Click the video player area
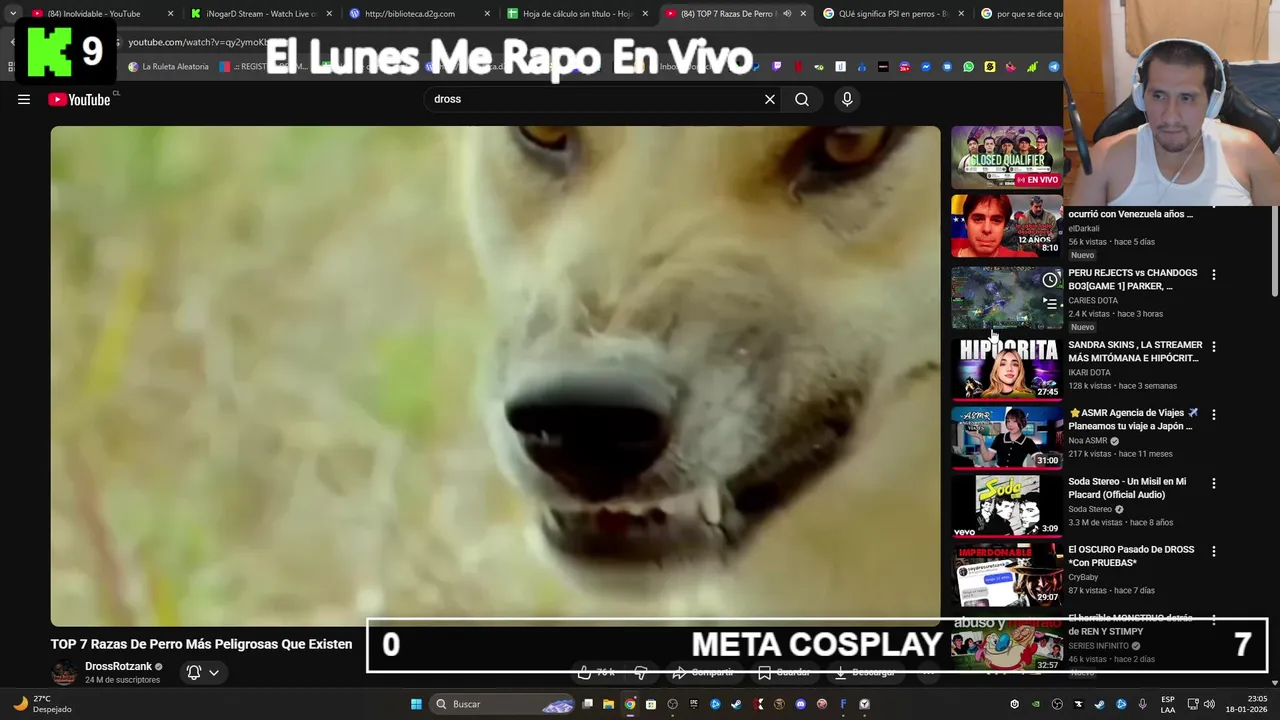Image resolution: width=1280 pixels, height=720 pixels. (x=495, y=375)
